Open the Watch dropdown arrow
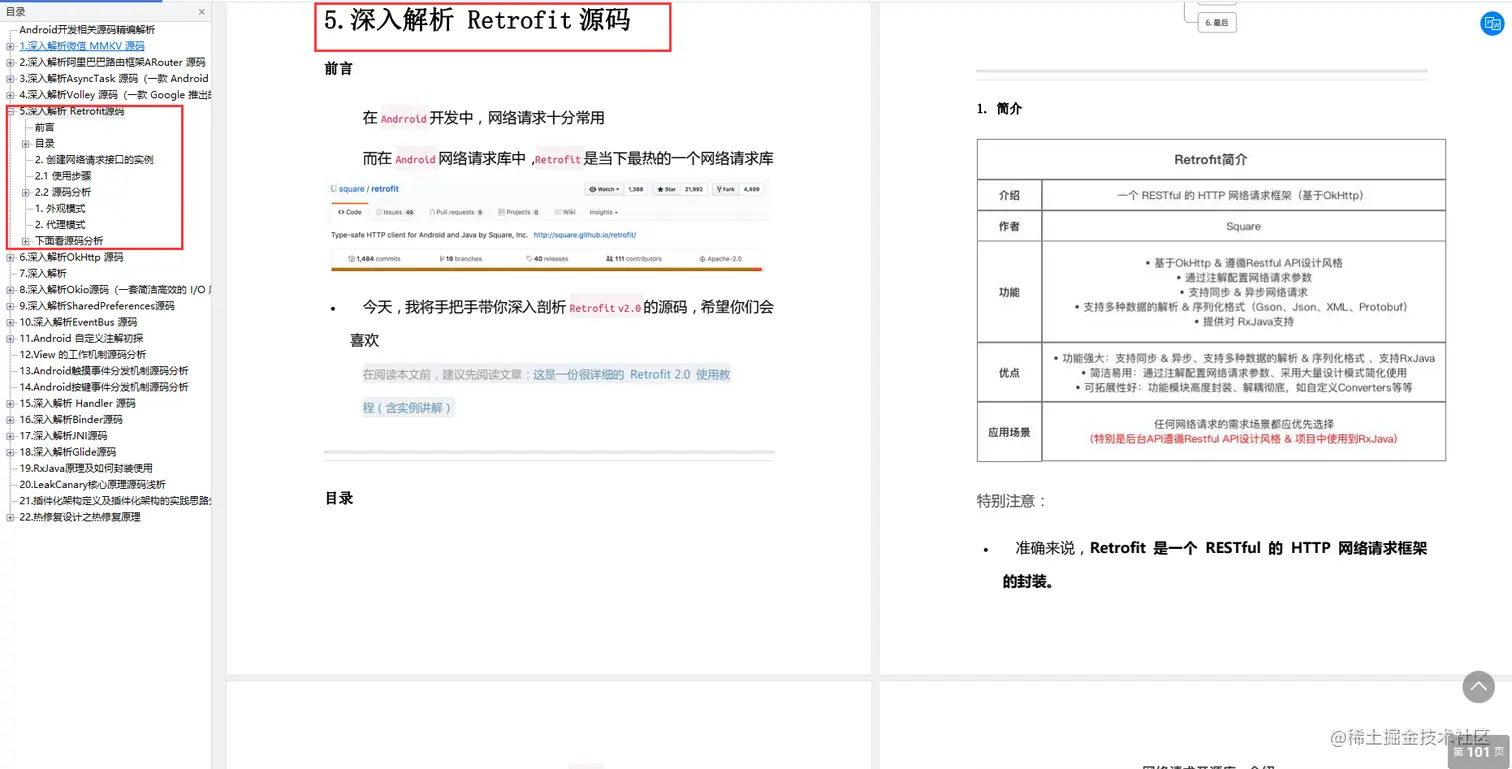1512x769 pixels. click(x=619, y=189)
